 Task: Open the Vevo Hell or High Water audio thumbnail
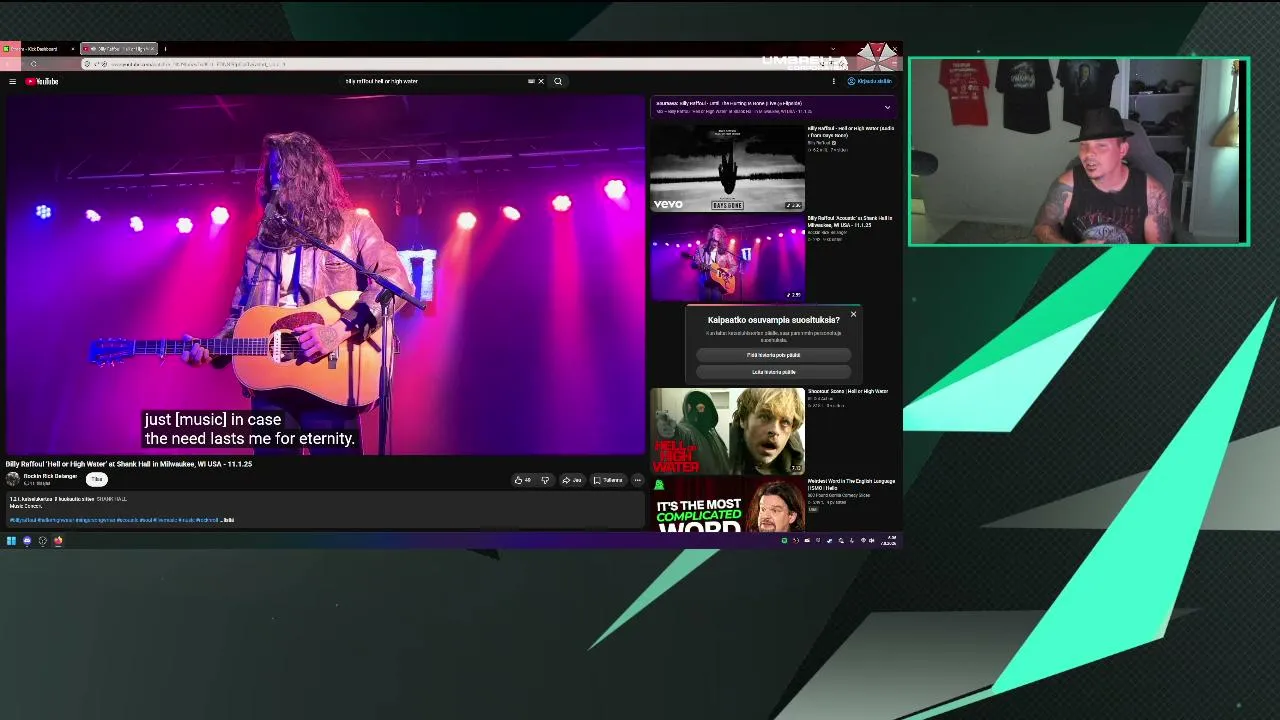tap(727, 168)
